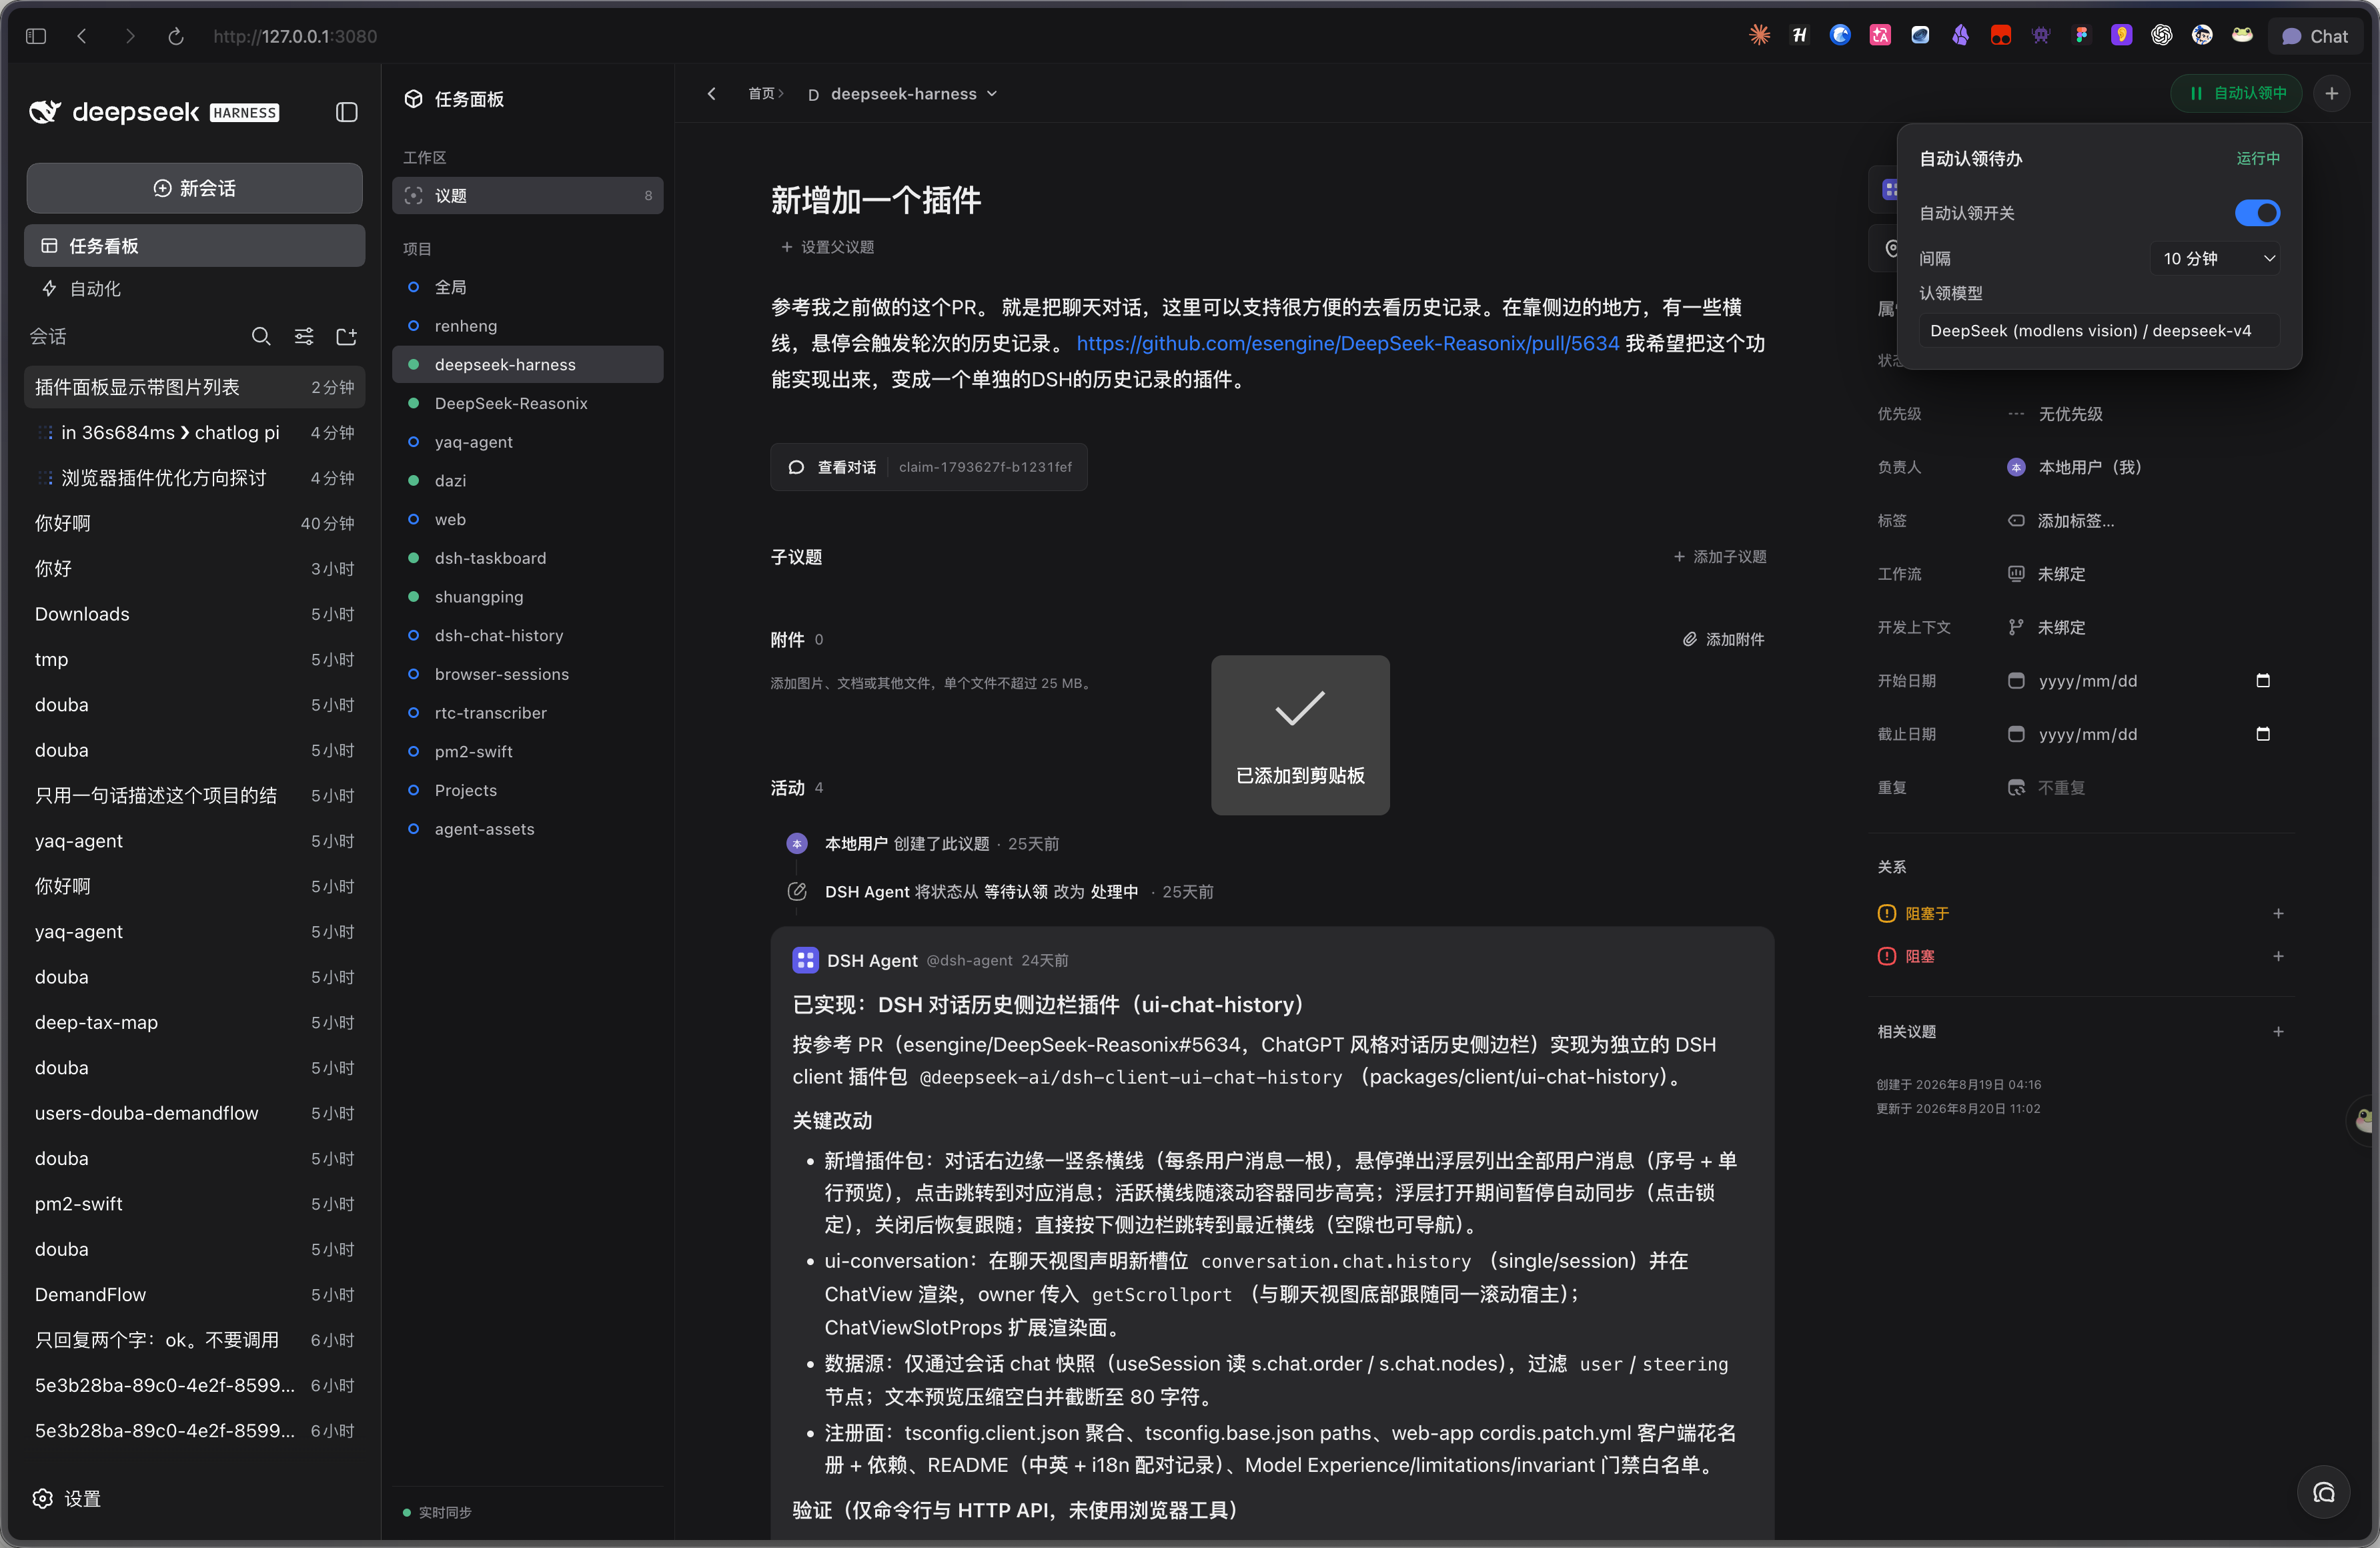Open calendar picker for 开始日期

pyautogui.click(x=2263, y=681)
